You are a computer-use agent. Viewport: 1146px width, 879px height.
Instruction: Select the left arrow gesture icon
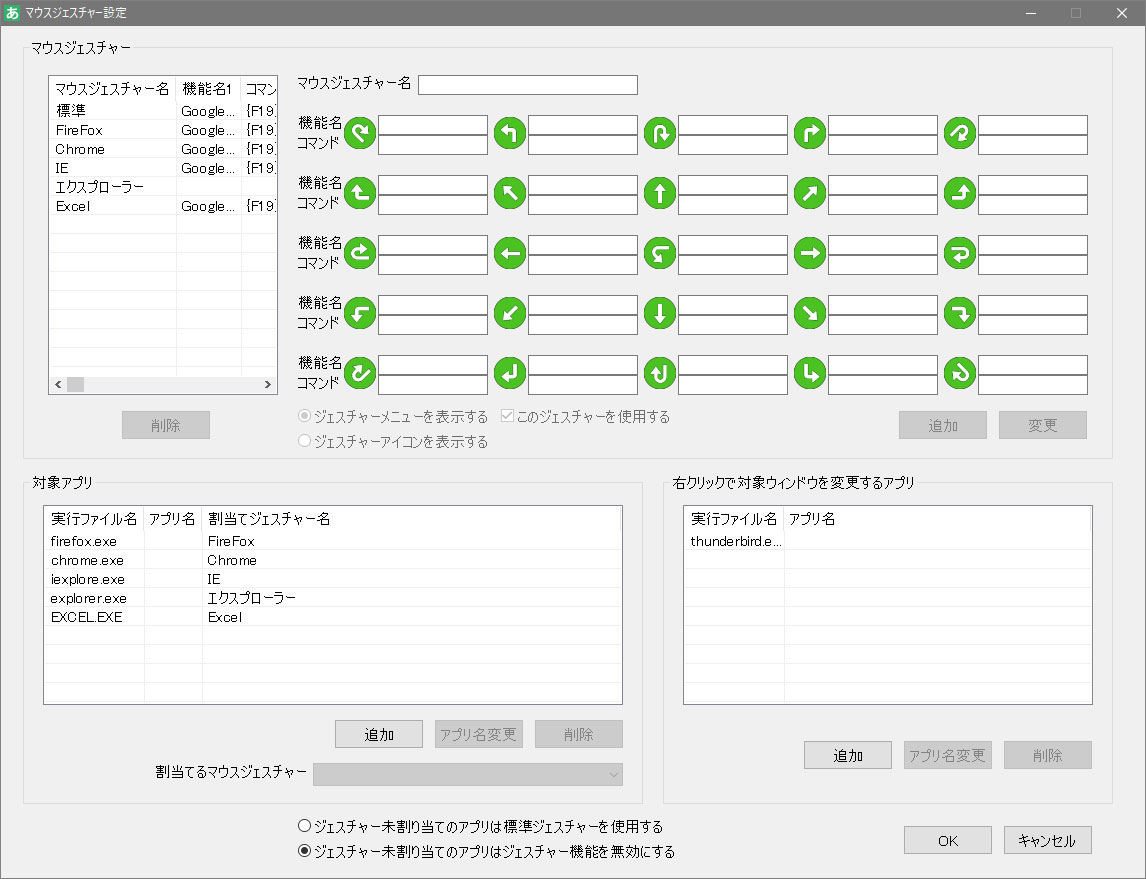pyautogui.click(x=509, y=253)
